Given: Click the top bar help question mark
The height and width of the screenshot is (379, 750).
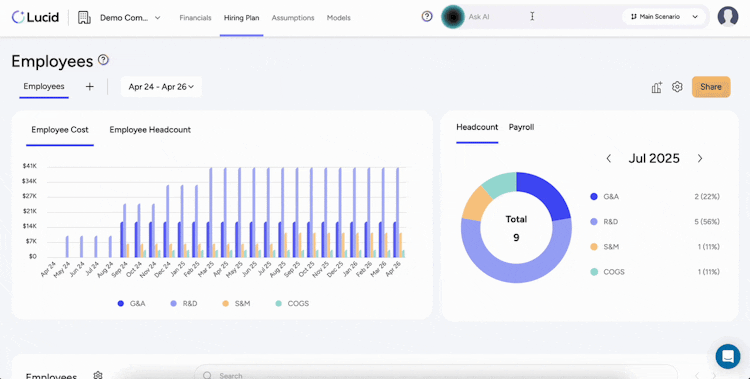Looking at the screenshot, I should coord(427,17).
